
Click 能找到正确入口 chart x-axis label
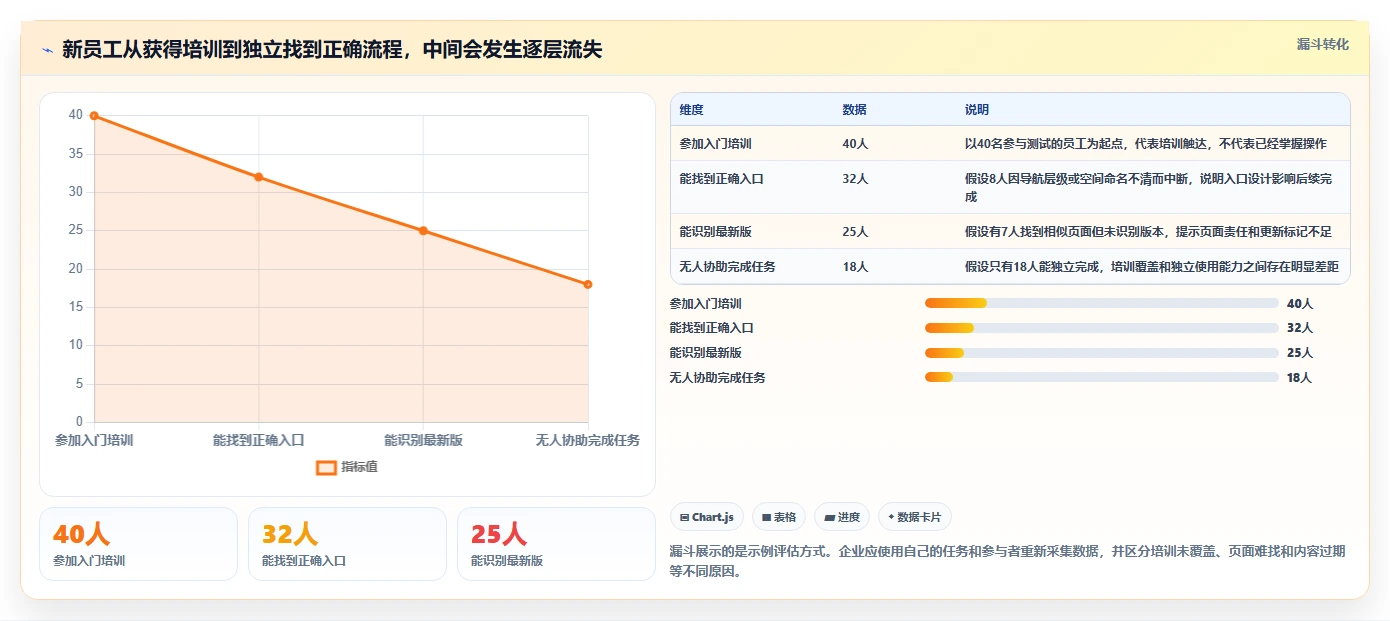258,440
